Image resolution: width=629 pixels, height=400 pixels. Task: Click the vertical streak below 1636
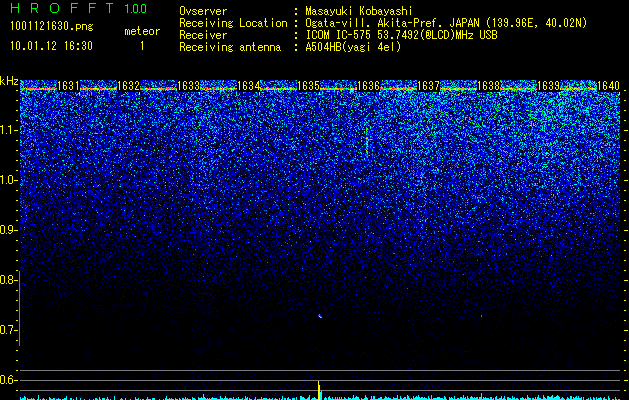pyautogui.click(x=367, y=140)
